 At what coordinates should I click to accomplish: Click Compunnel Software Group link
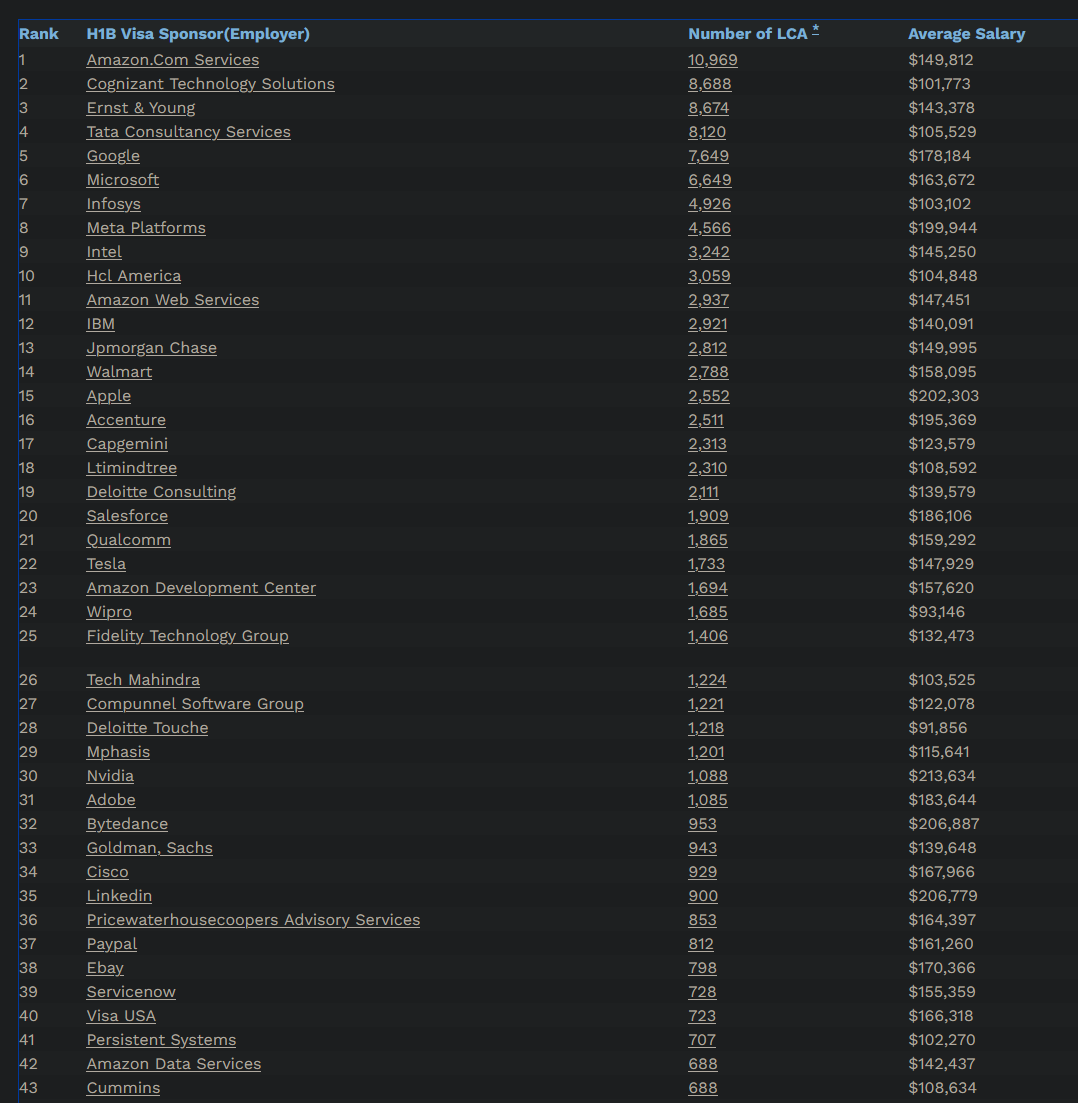click(195, 703)
